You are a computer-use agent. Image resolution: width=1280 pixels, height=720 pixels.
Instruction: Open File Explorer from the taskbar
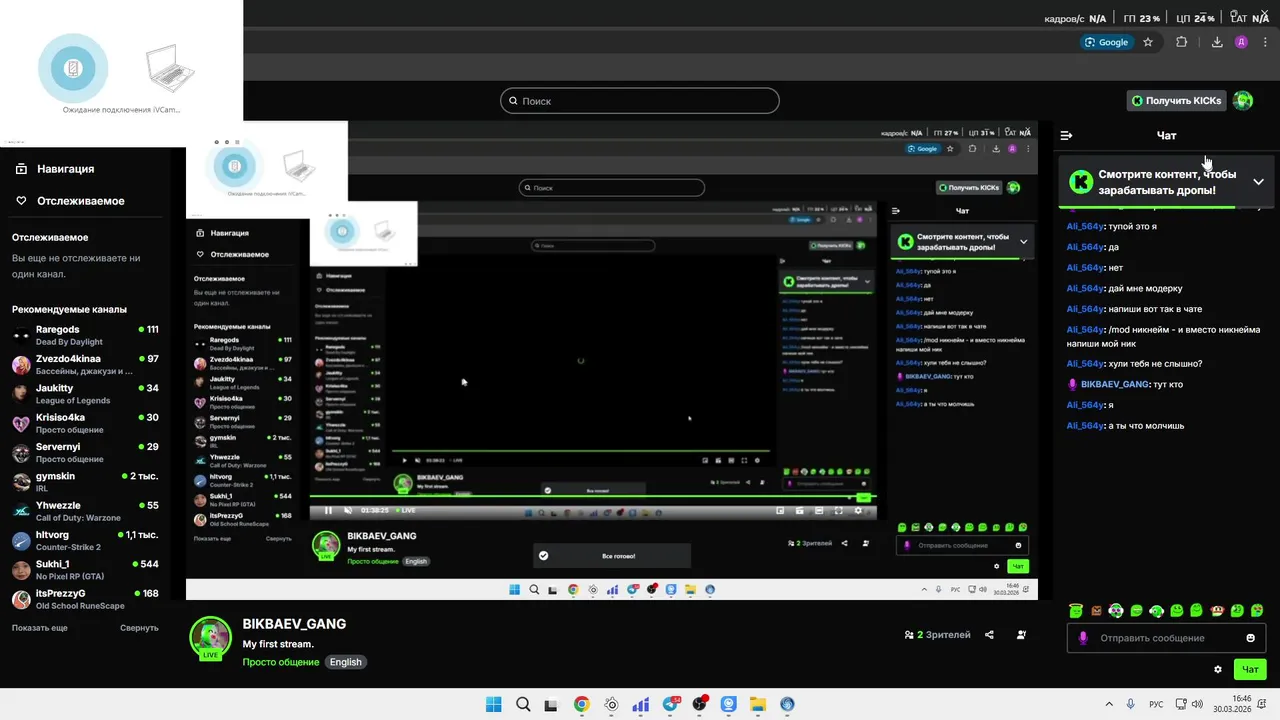coord(758,704)
